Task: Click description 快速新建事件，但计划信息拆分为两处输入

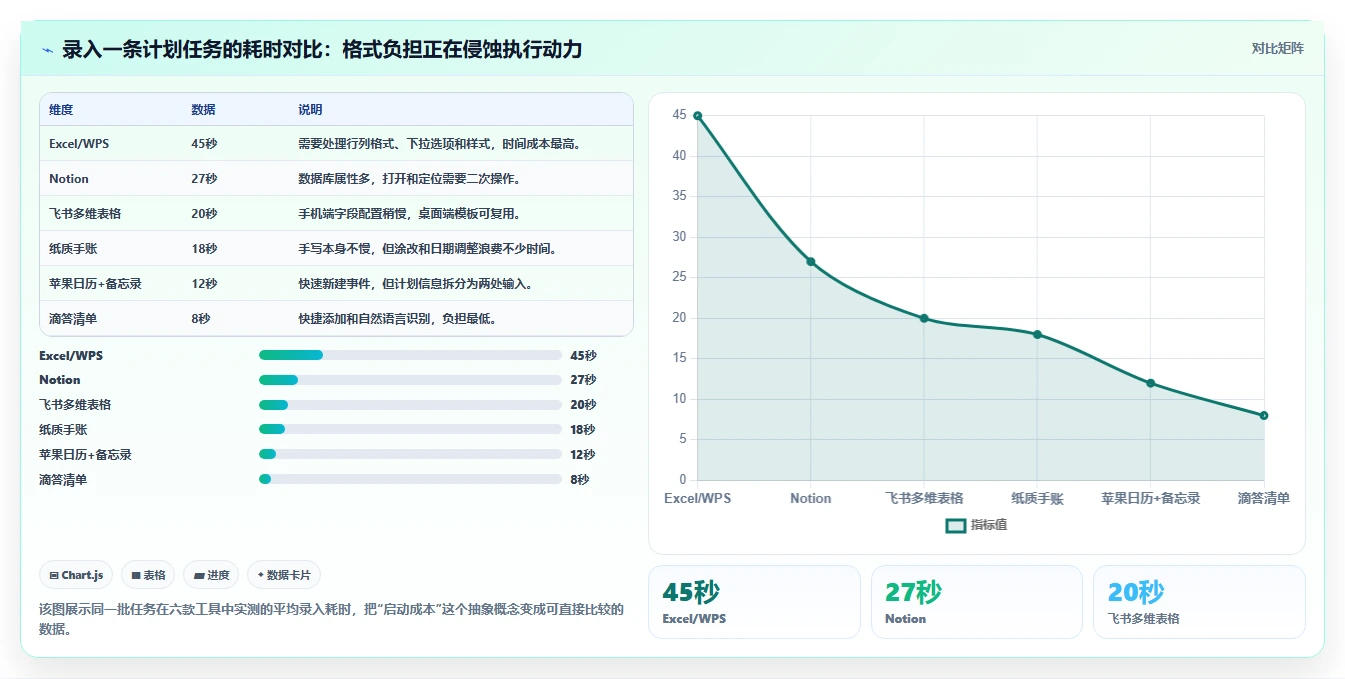Action: 415,284
